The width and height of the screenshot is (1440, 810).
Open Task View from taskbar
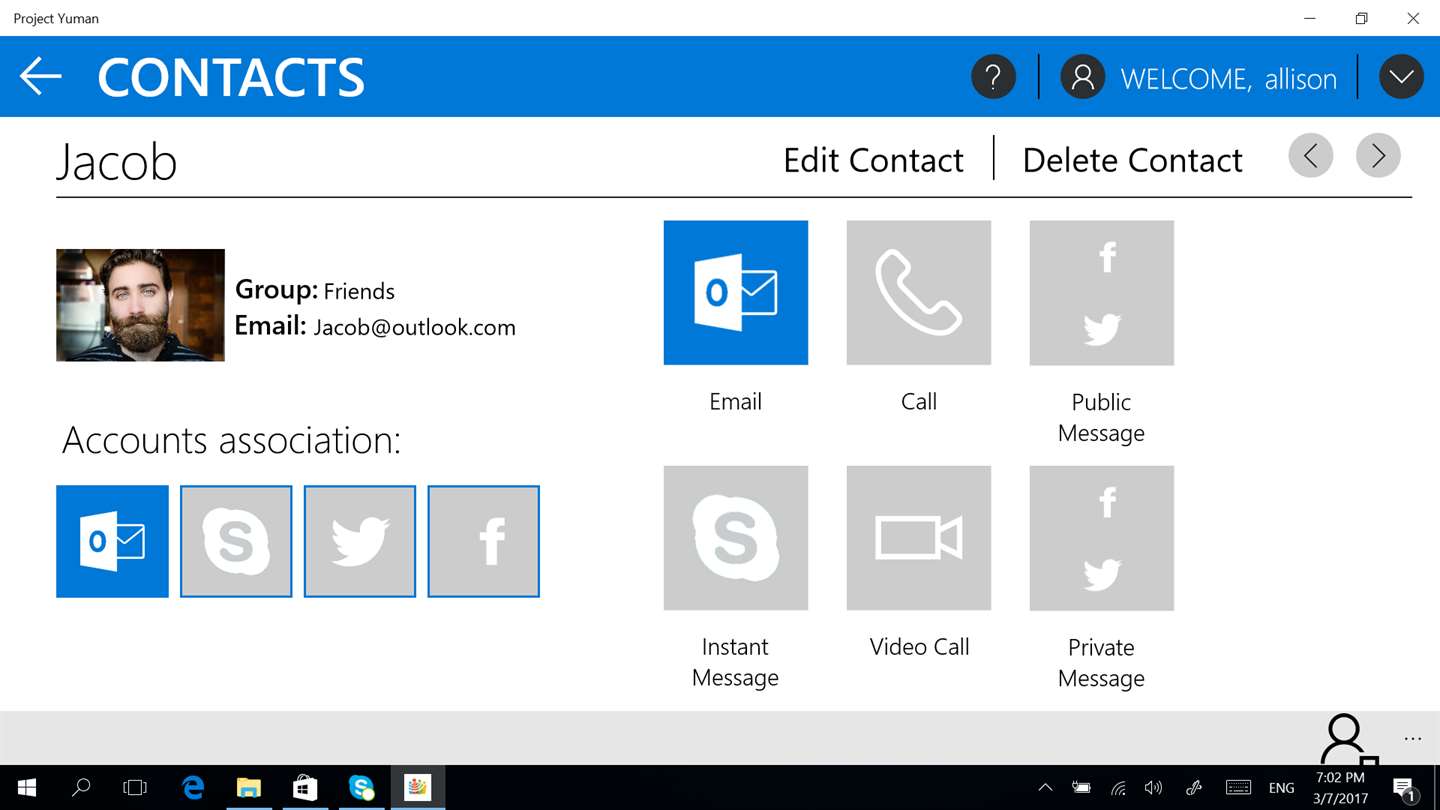click(x=135, y=788)
